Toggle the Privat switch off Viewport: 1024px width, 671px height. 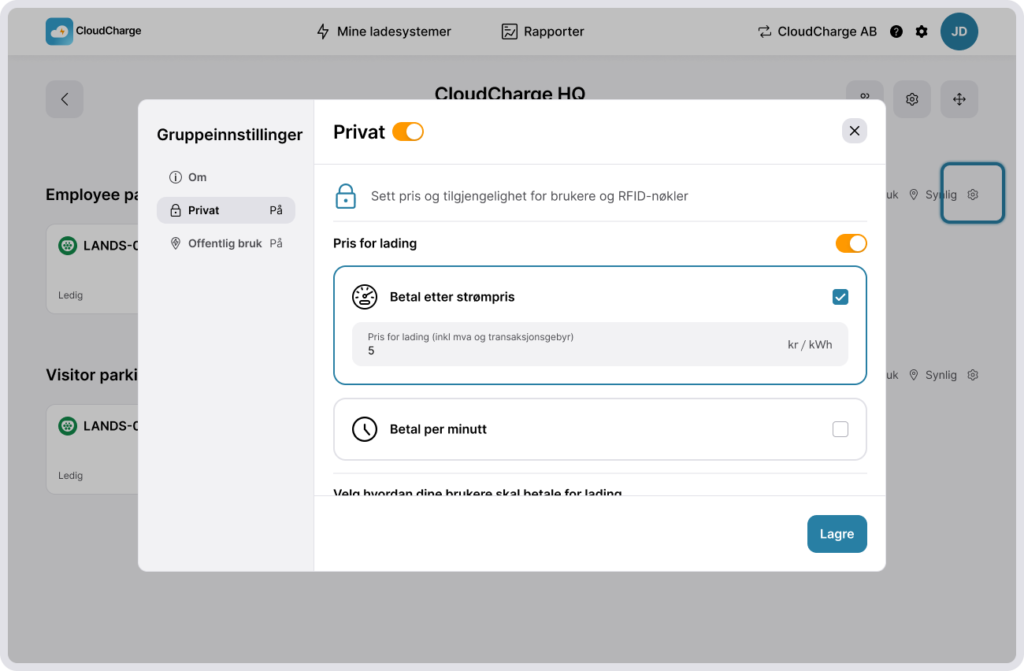click(408, 132)
